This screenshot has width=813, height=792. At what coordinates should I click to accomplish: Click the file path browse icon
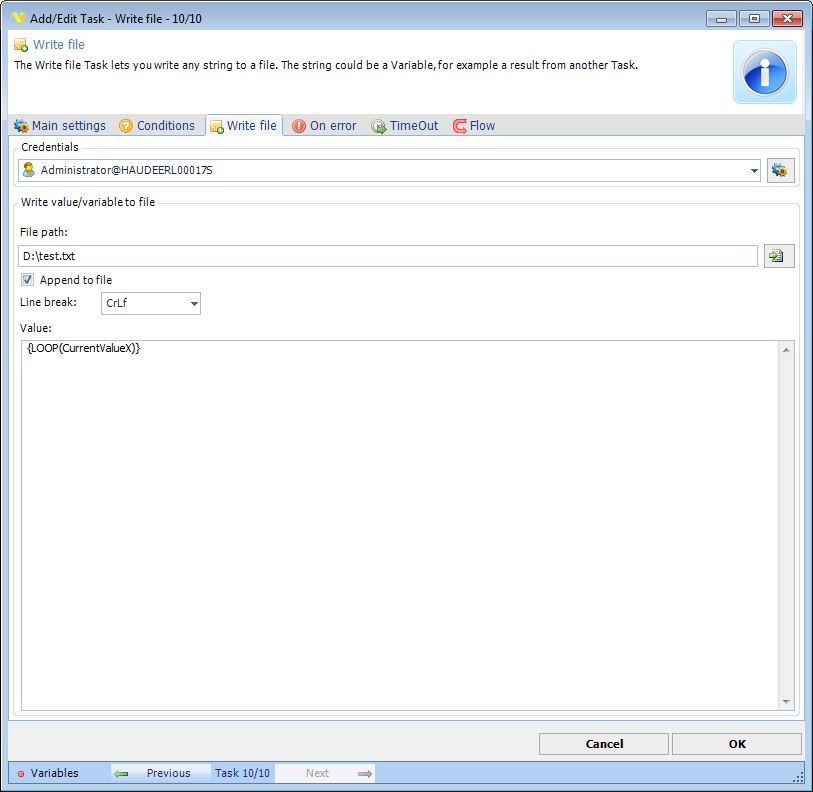pos(779,256)
